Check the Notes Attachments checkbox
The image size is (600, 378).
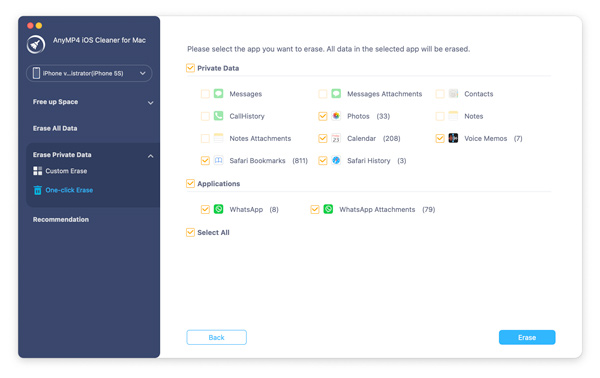(x=205, y=138)
